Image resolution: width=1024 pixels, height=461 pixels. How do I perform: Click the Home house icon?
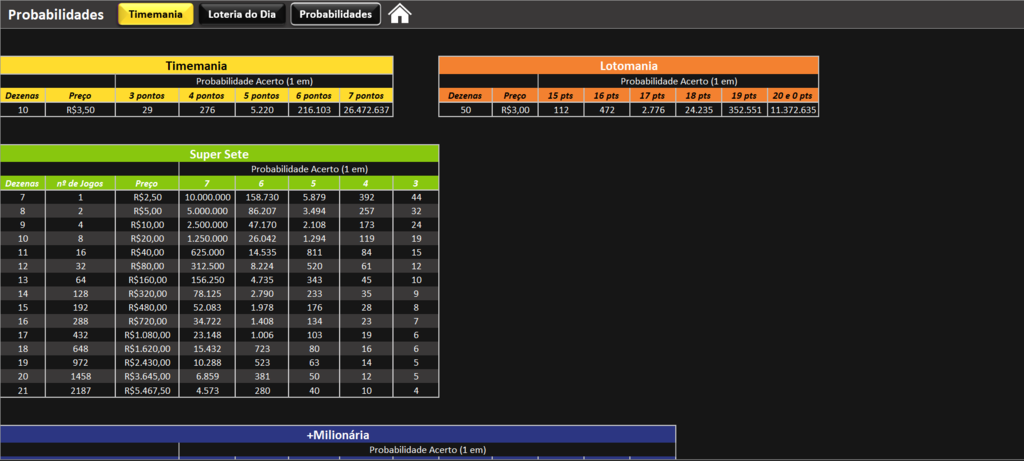pyautogui.click(x=400, y=14)
